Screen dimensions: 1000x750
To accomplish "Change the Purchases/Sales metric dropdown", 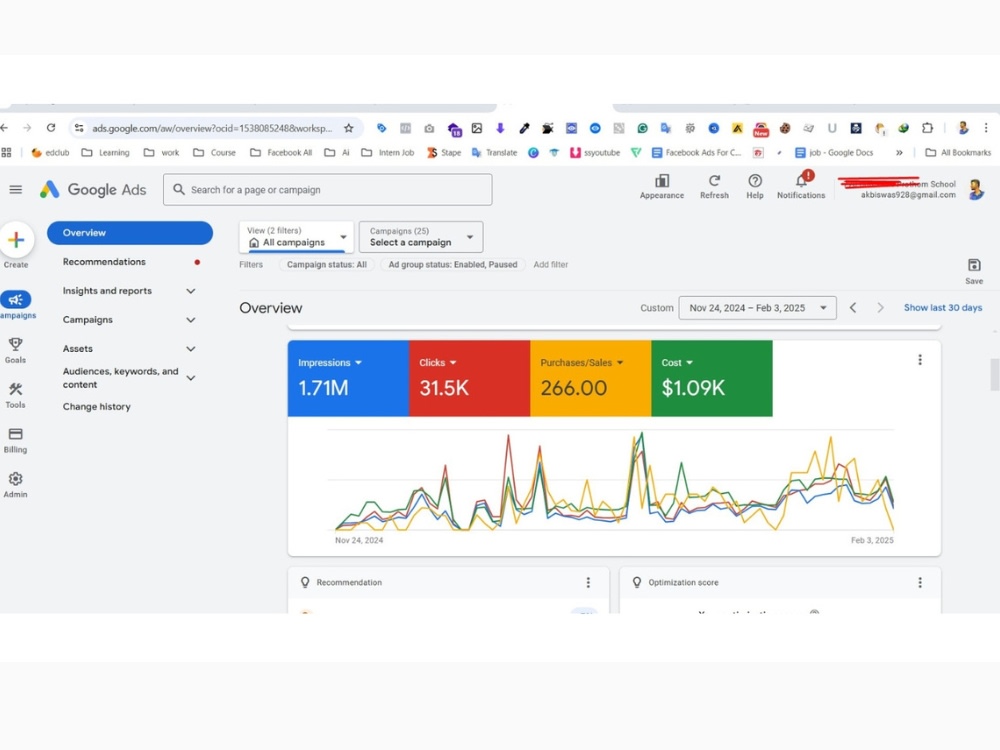I will click(x=582, y=362).
